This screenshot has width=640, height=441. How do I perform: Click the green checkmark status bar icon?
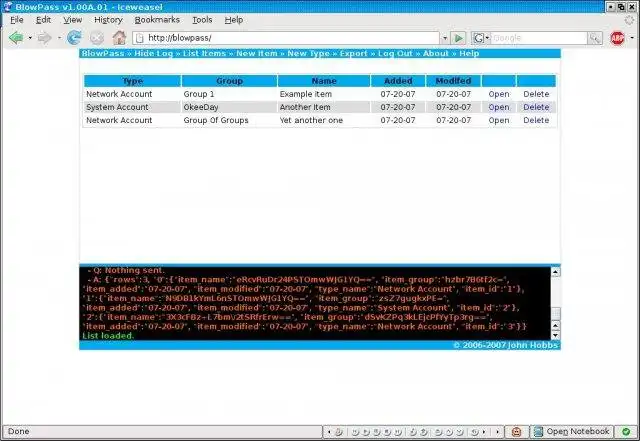click(x=626, y=432)
